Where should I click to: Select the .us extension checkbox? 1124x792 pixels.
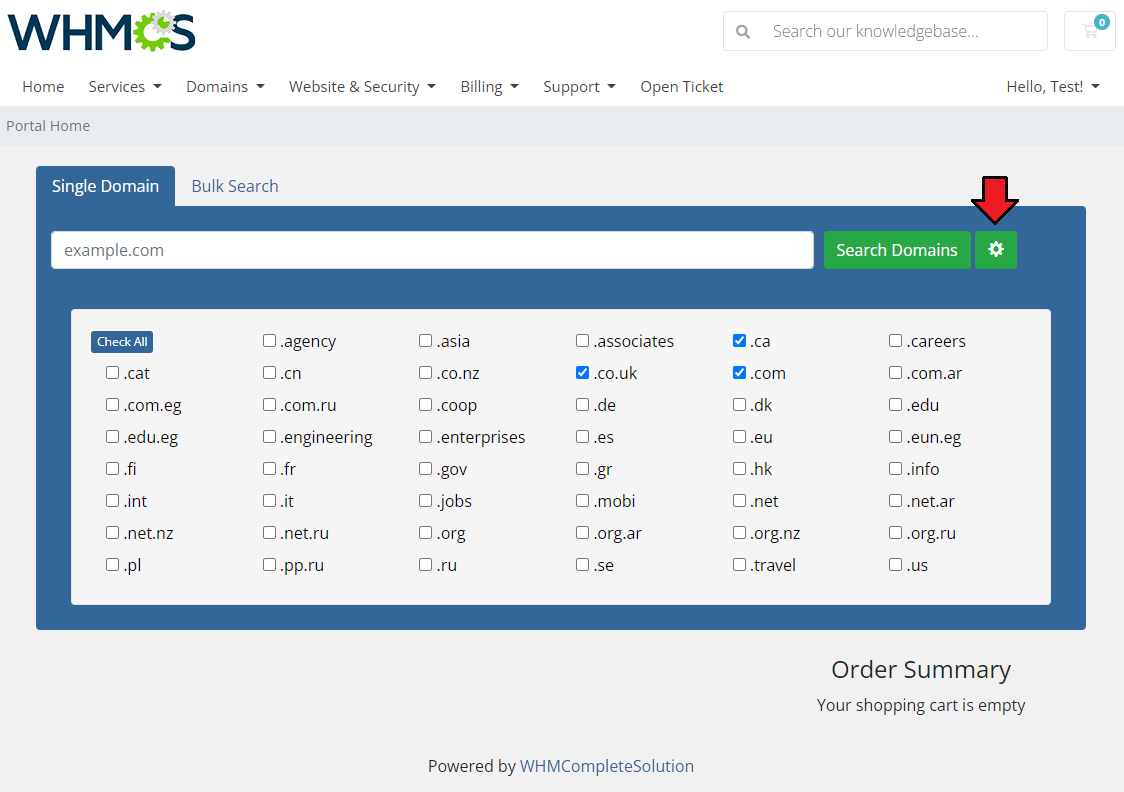tap(895, 565)
